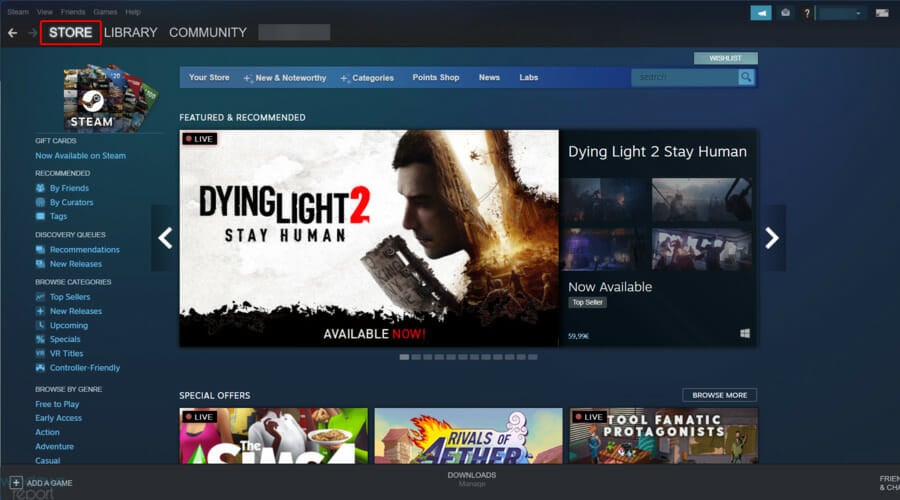Open the announcements megaphone icon
Viewport: 900px width, 500px height.
pos(761,13)
